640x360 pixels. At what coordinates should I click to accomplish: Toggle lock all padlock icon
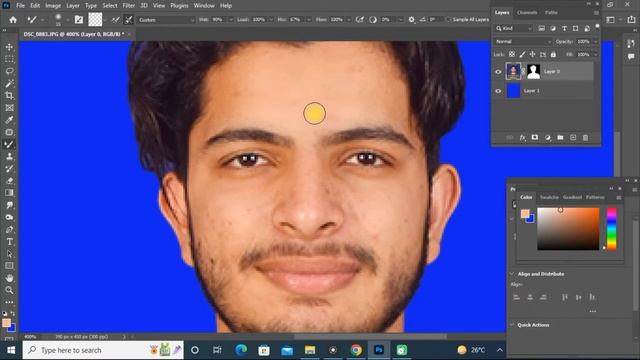[x=553, y=54]
